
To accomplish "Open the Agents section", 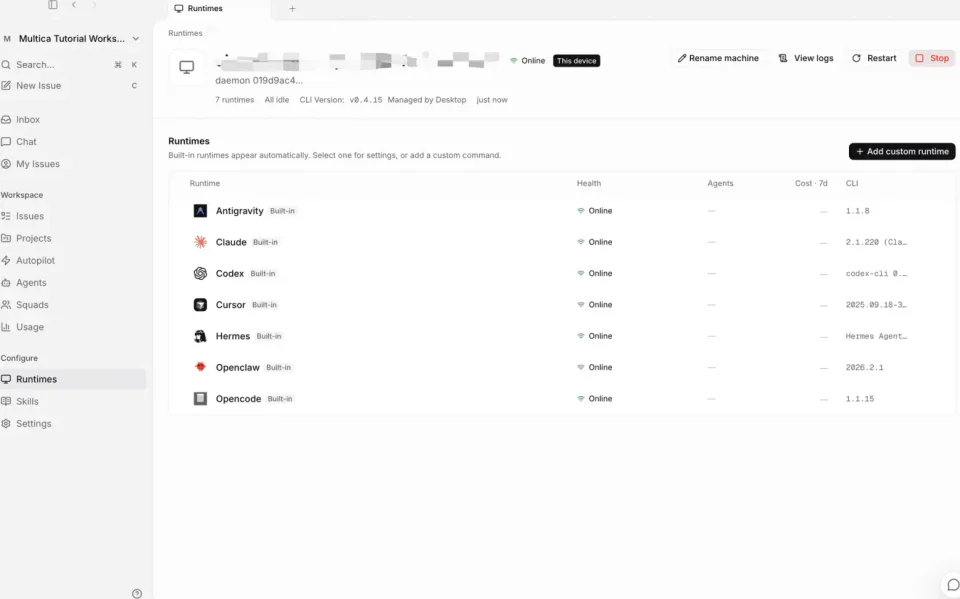I will (73, 282).
